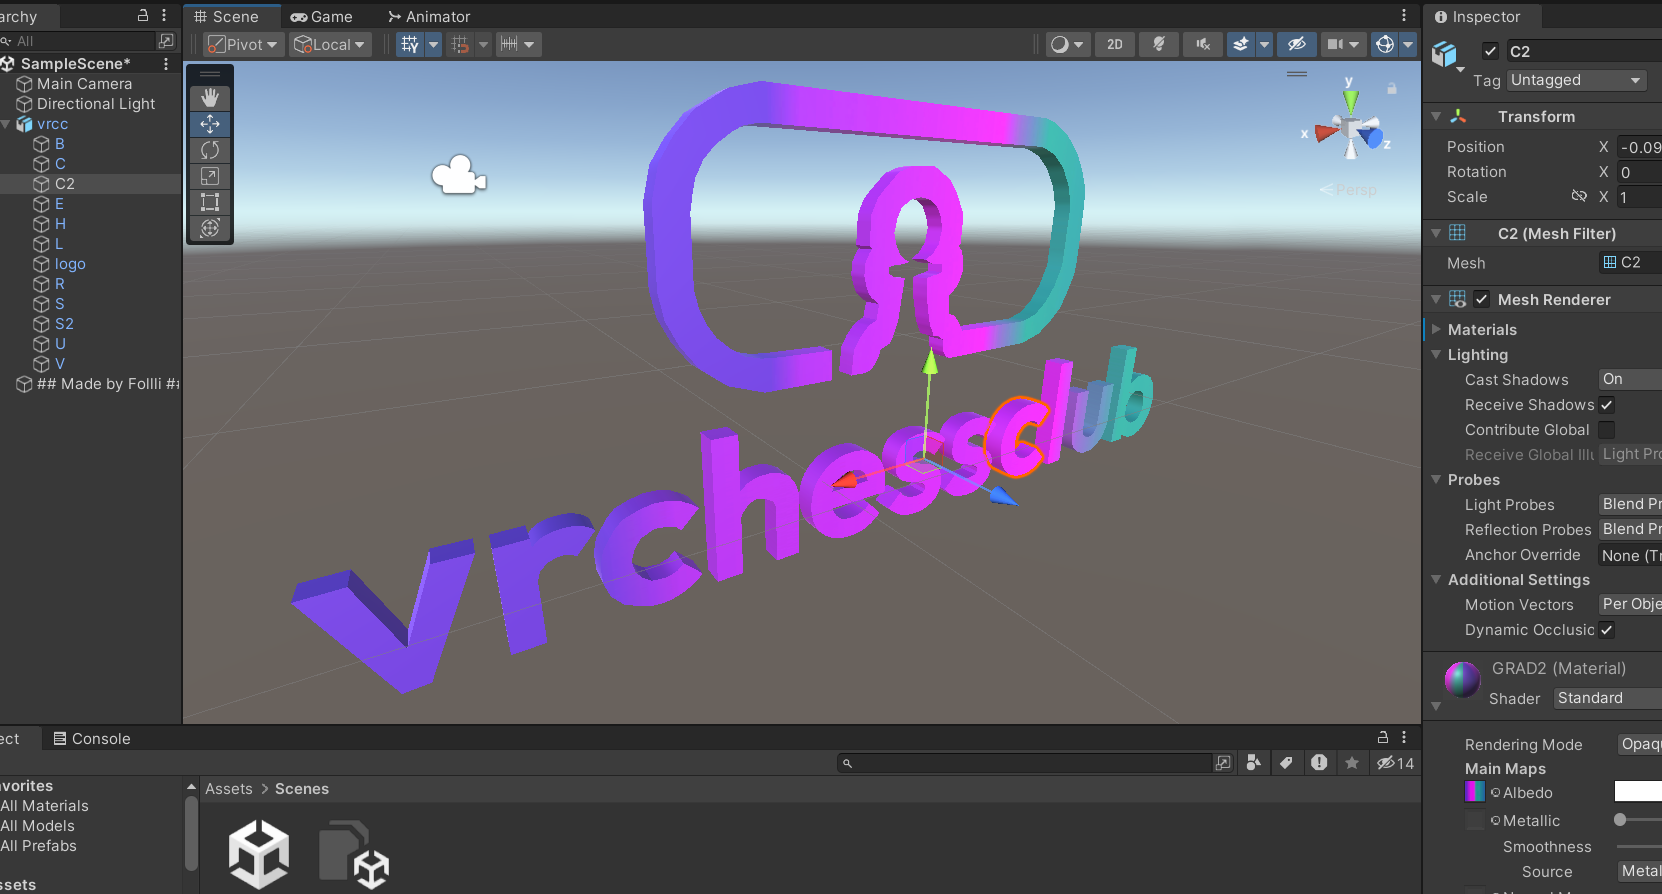Viewport: 1662px width, 894px height.
Task: Click the project search field
Action: [1025, 763]
